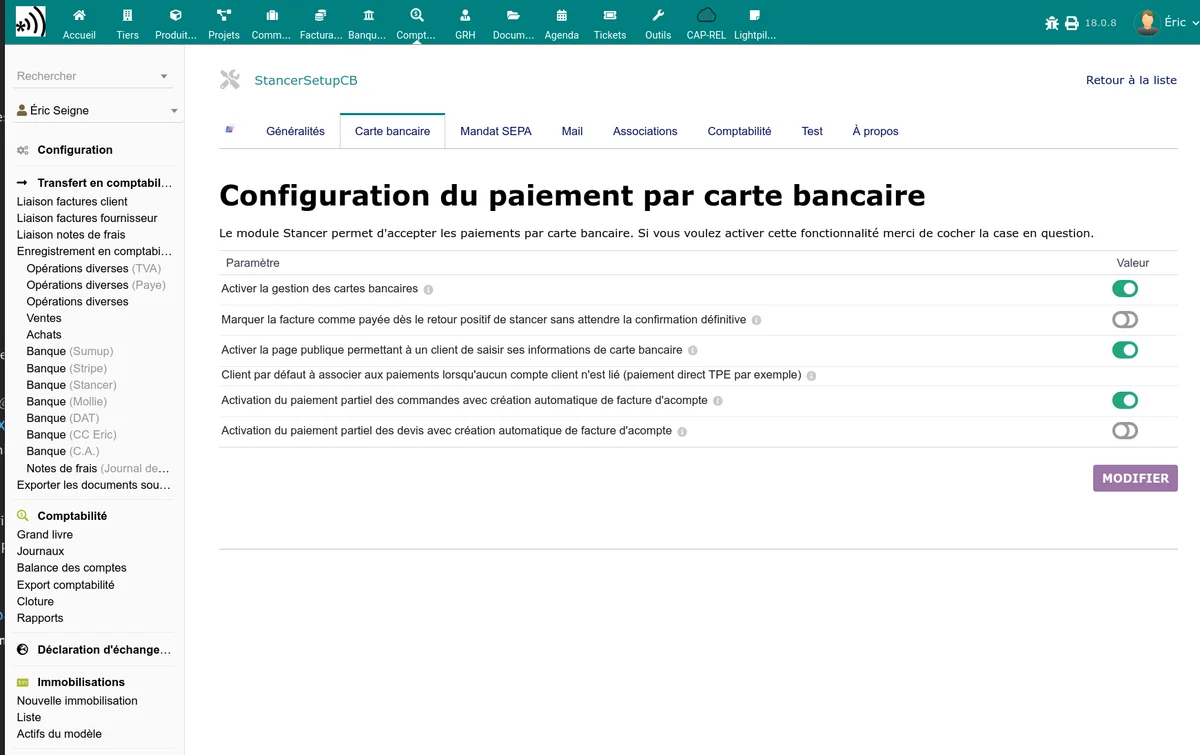
Task: Click info icon for 'Client par défaut' row
Action: coord(811,376)
